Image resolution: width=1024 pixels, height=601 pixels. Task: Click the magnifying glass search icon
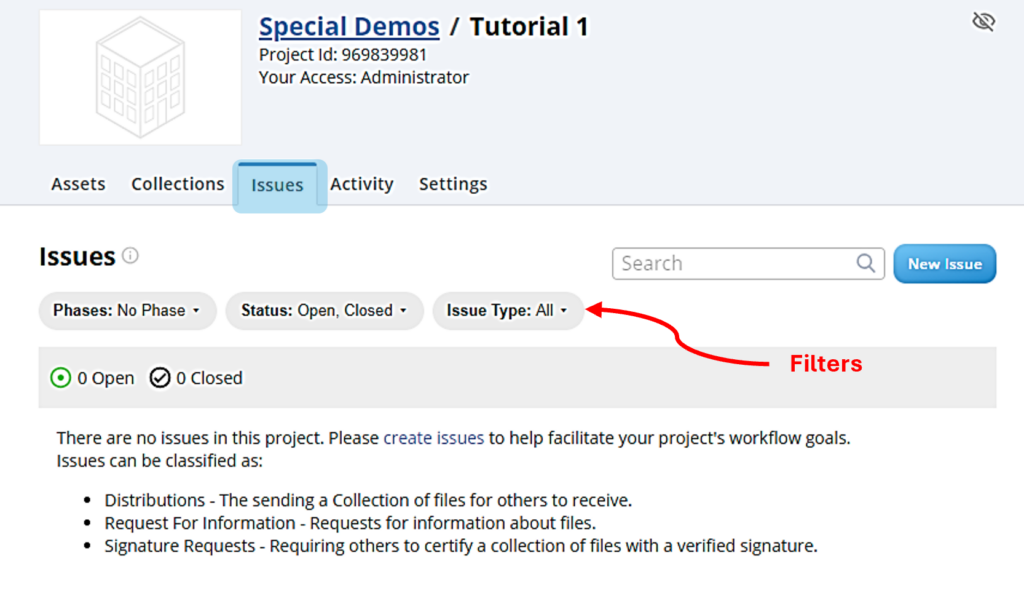click(866, 263)
